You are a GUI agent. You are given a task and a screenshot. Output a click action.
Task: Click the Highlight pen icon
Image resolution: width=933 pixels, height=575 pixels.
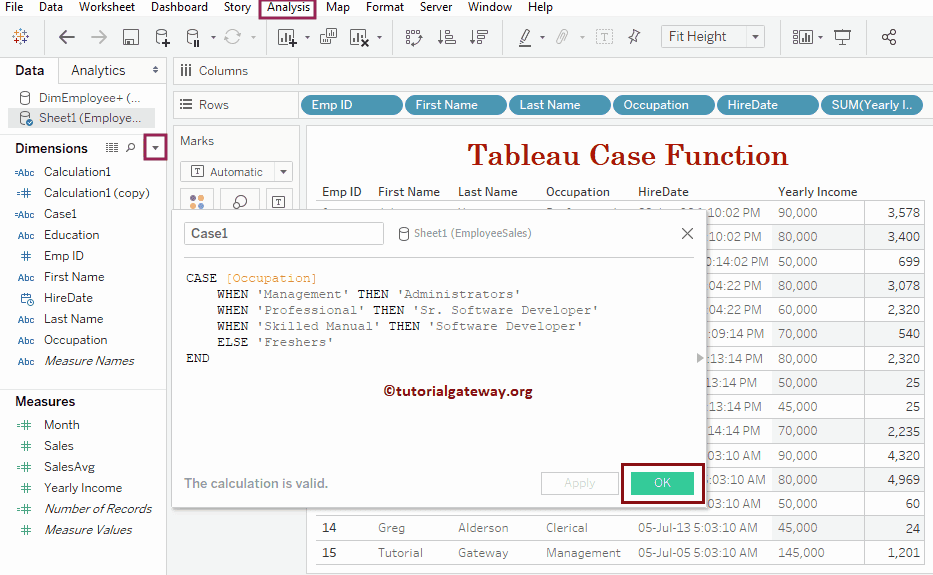tap(525, 38)
